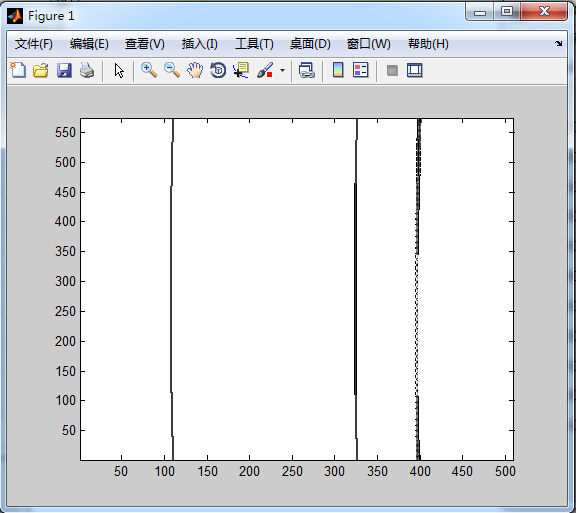576x513 pixels.
Task: Save the figure using the floppy icon
Action: tap(64, 70)
